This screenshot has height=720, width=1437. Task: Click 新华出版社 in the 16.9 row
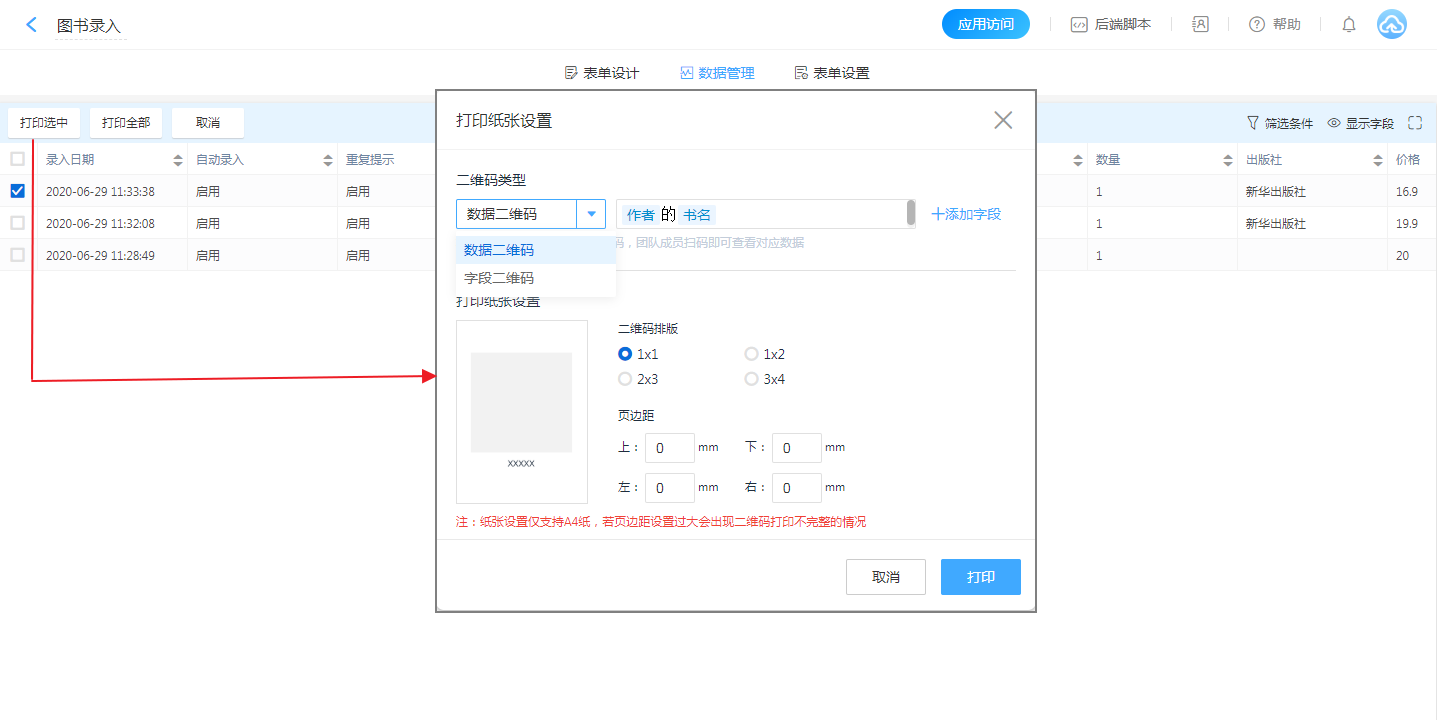pos(1275,191)
